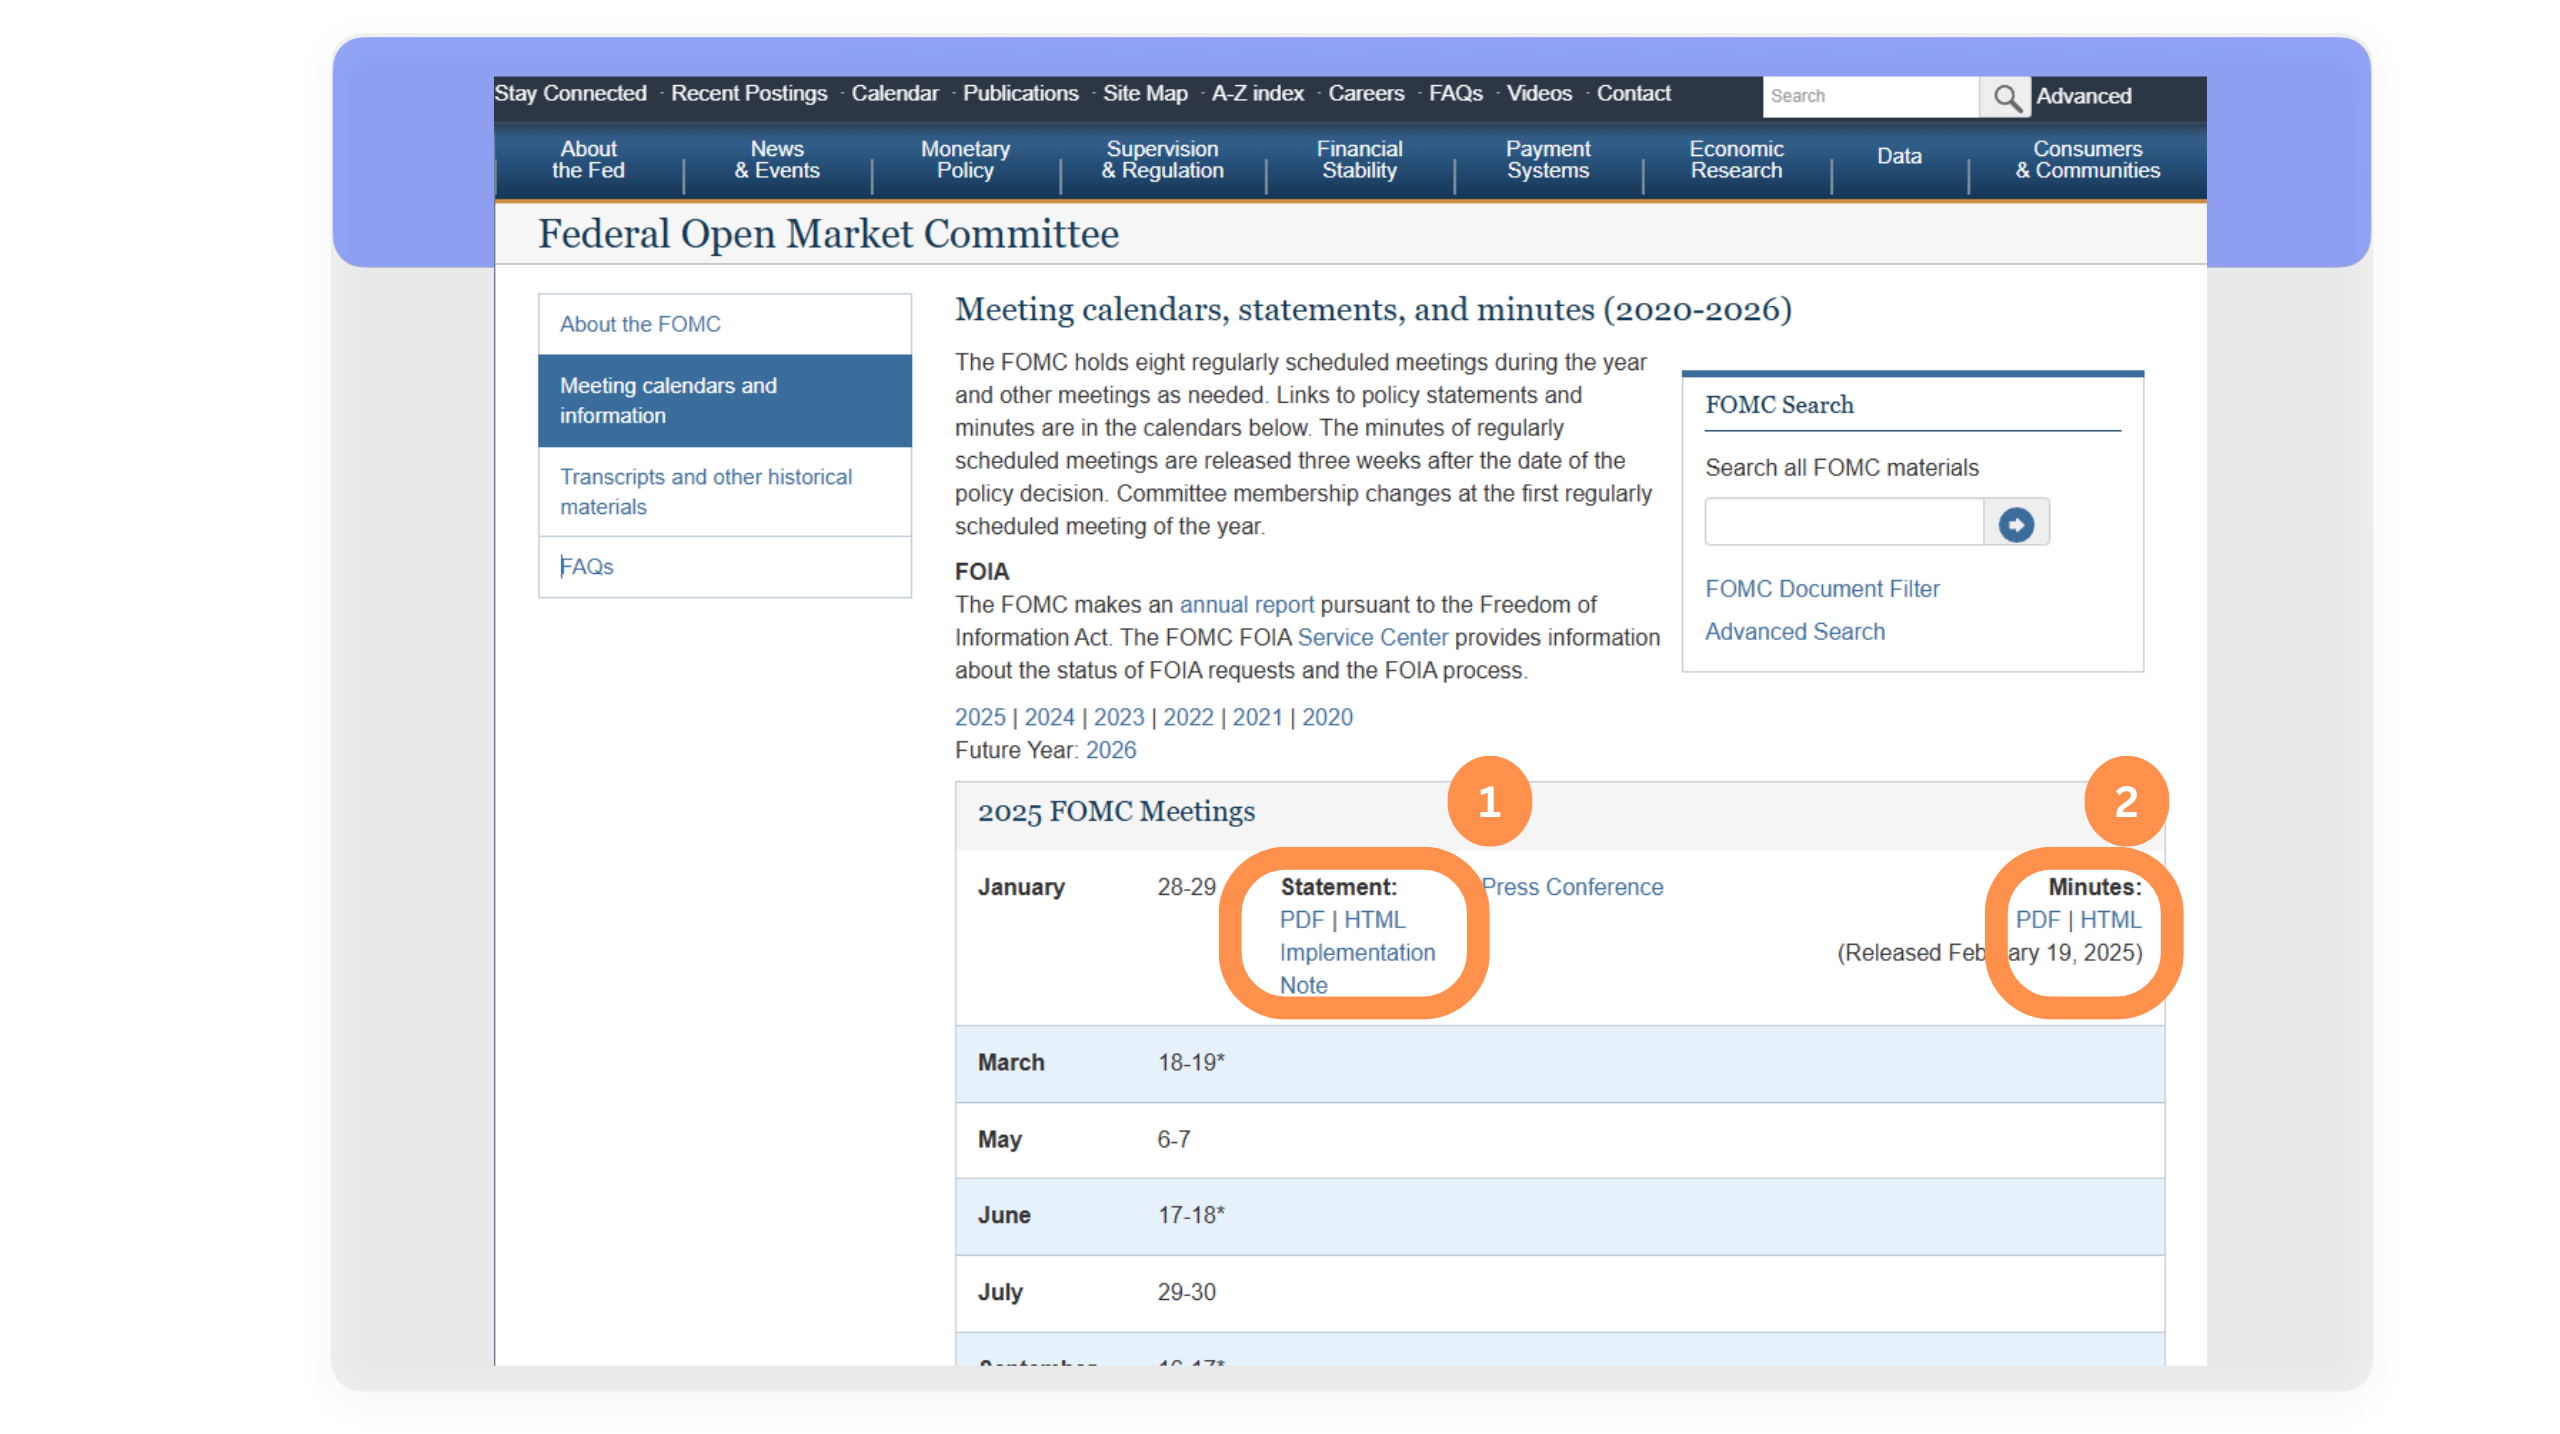Open Economic Research menu
Image resolution: width=2560 pixels, height=1434 pixels.
coord(1736,160)
